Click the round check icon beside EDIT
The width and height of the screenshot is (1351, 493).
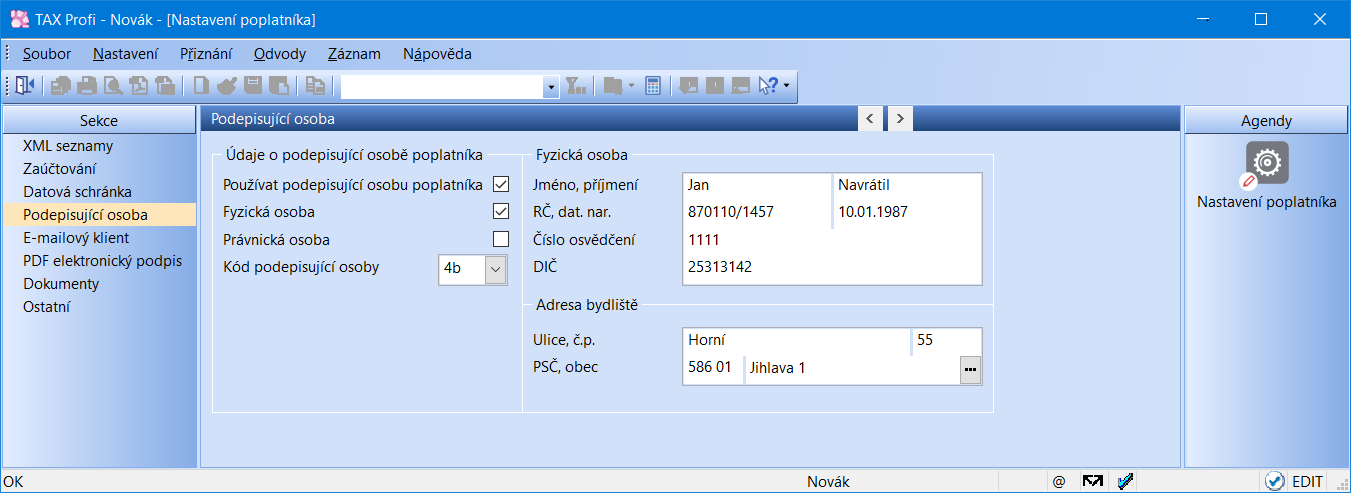click(x=1274, y=481)
